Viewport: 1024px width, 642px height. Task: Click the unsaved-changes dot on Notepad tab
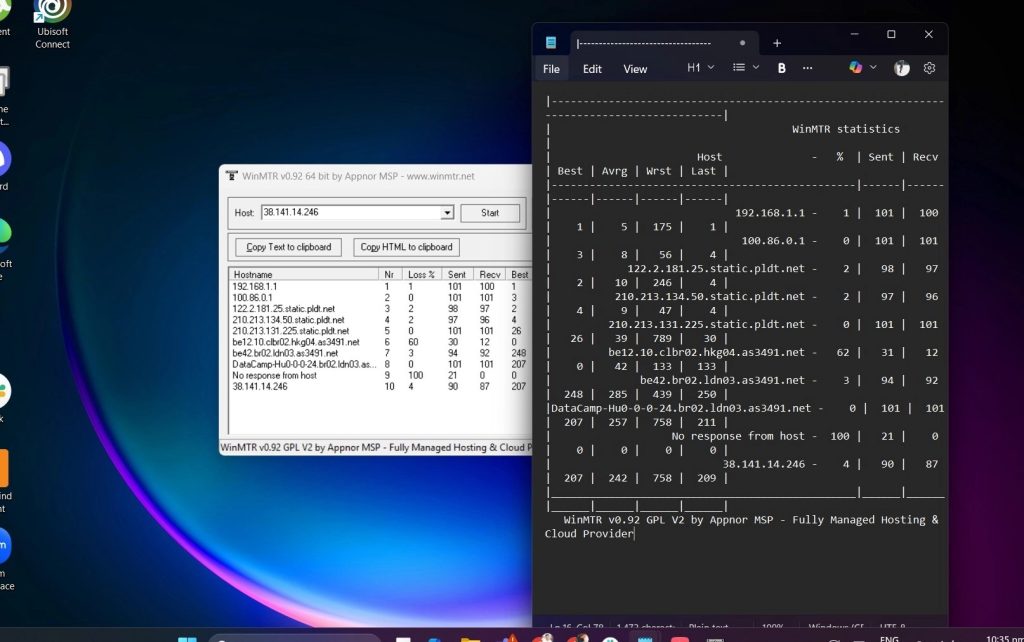[x=742, y=43]
